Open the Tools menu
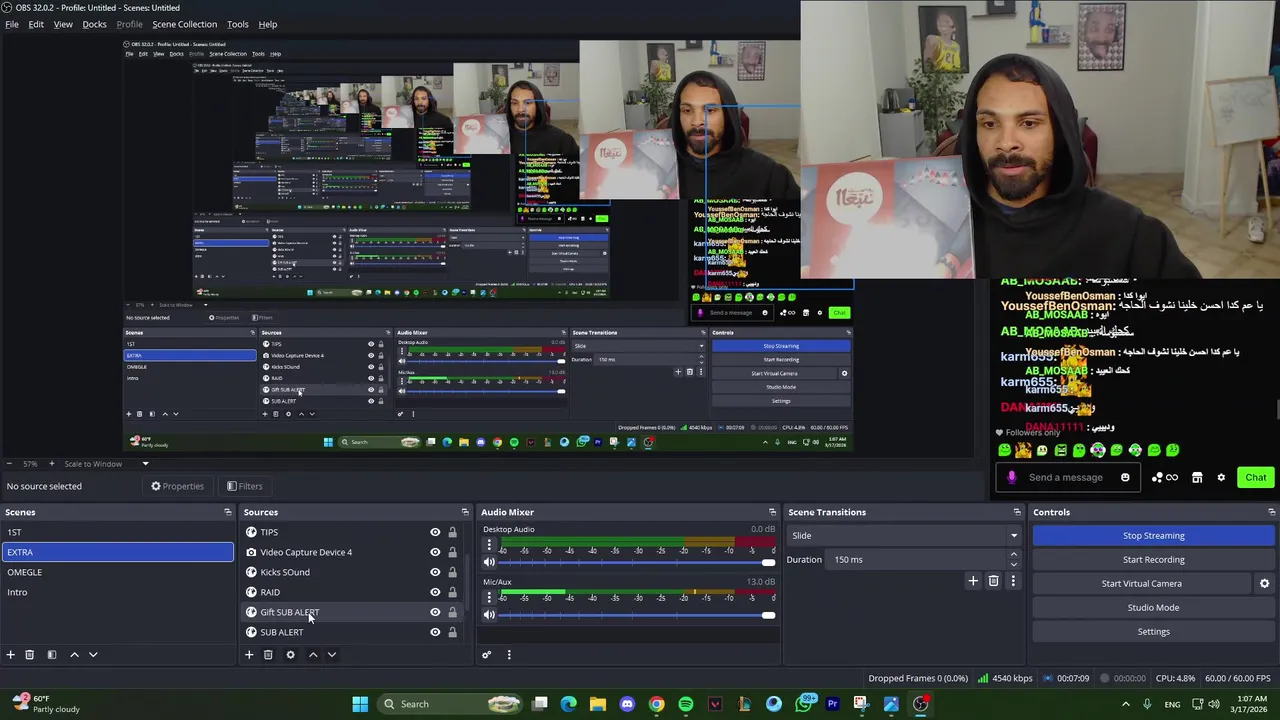 coord(238,24)
